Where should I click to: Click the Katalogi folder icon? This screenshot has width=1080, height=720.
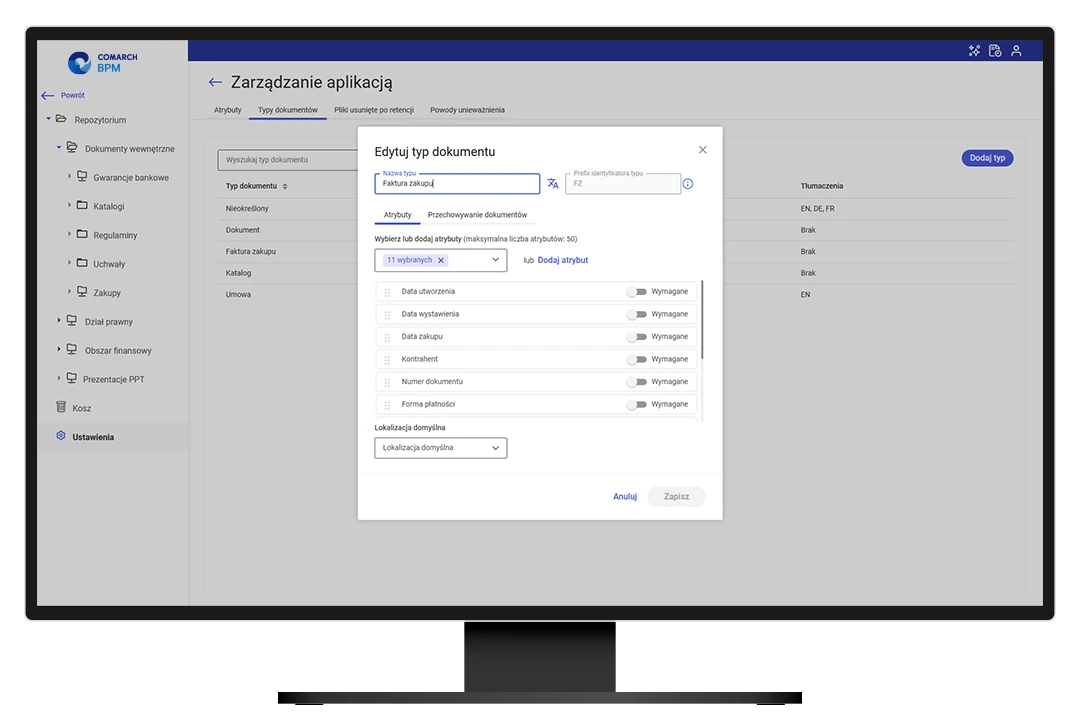(x=82, y=205)
